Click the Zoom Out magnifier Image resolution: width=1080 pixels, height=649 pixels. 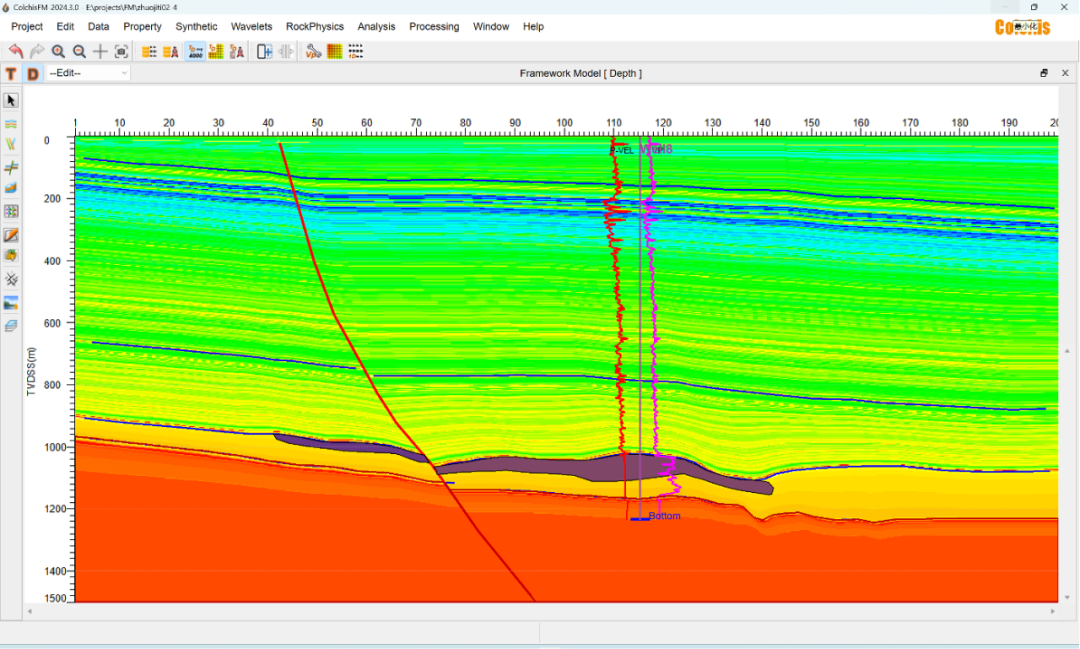coord(79,51)
